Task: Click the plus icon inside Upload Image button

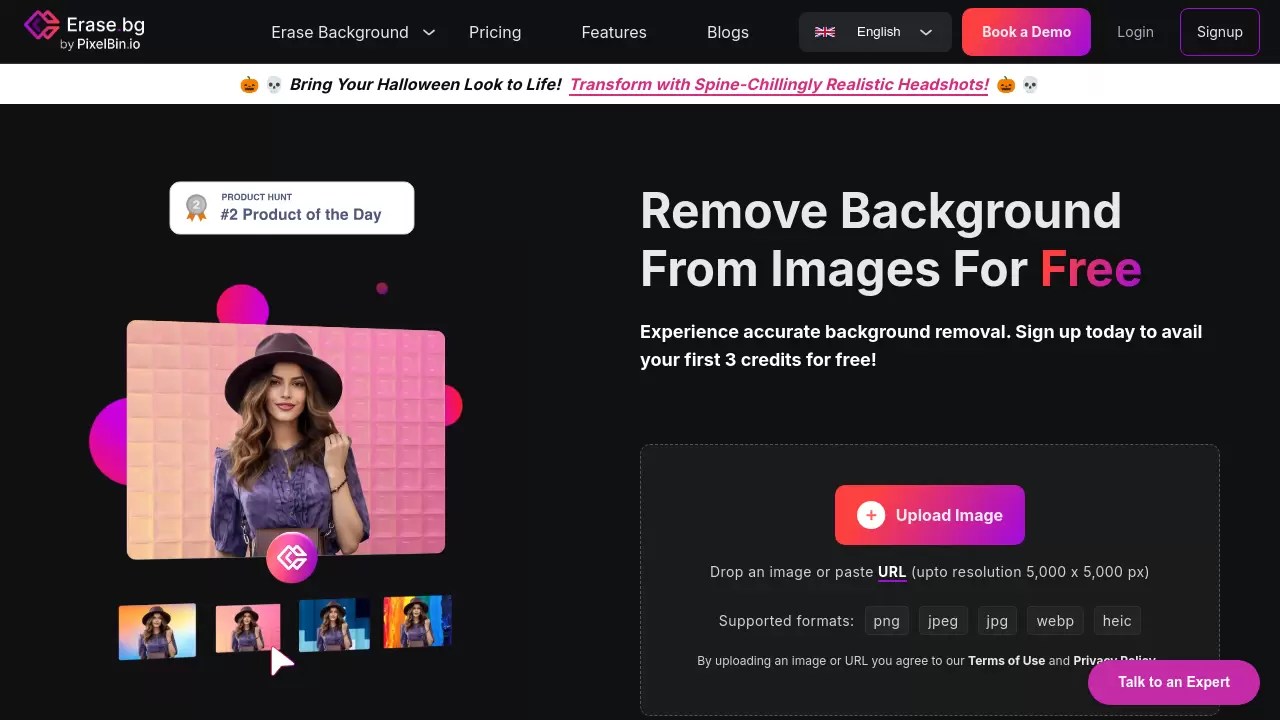Action: coord(871,515)
